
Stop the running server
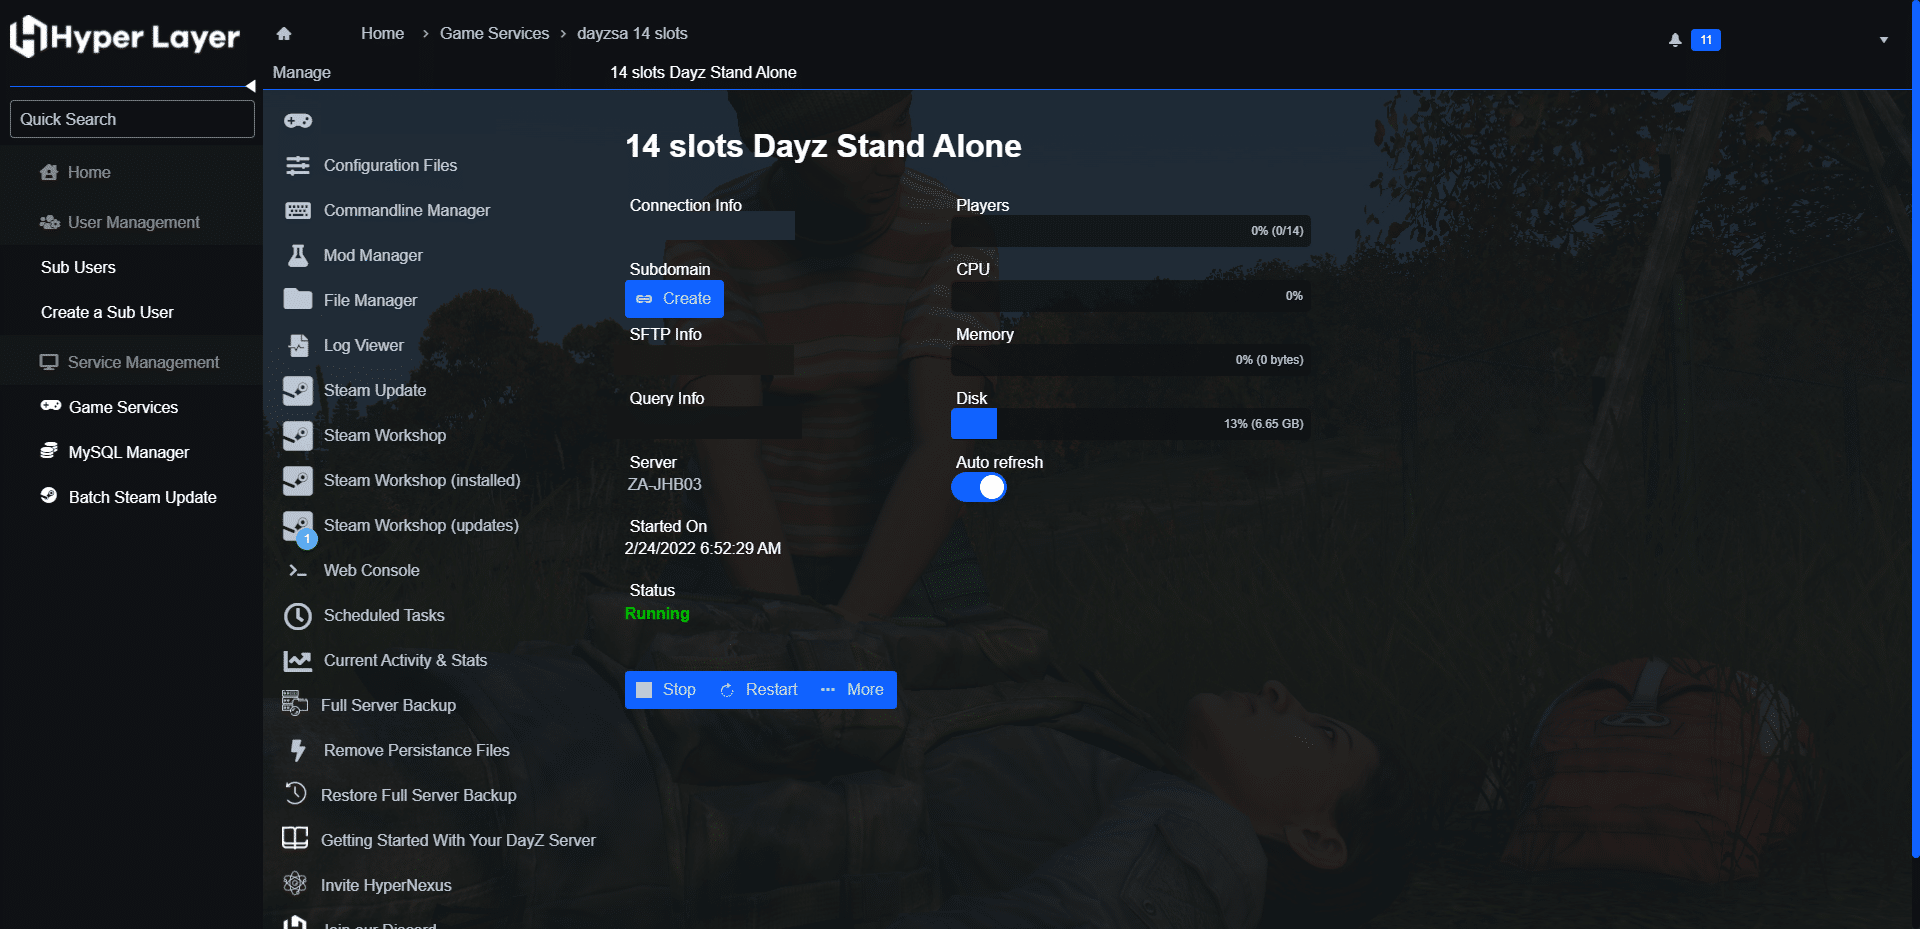(x=666, y=690)
